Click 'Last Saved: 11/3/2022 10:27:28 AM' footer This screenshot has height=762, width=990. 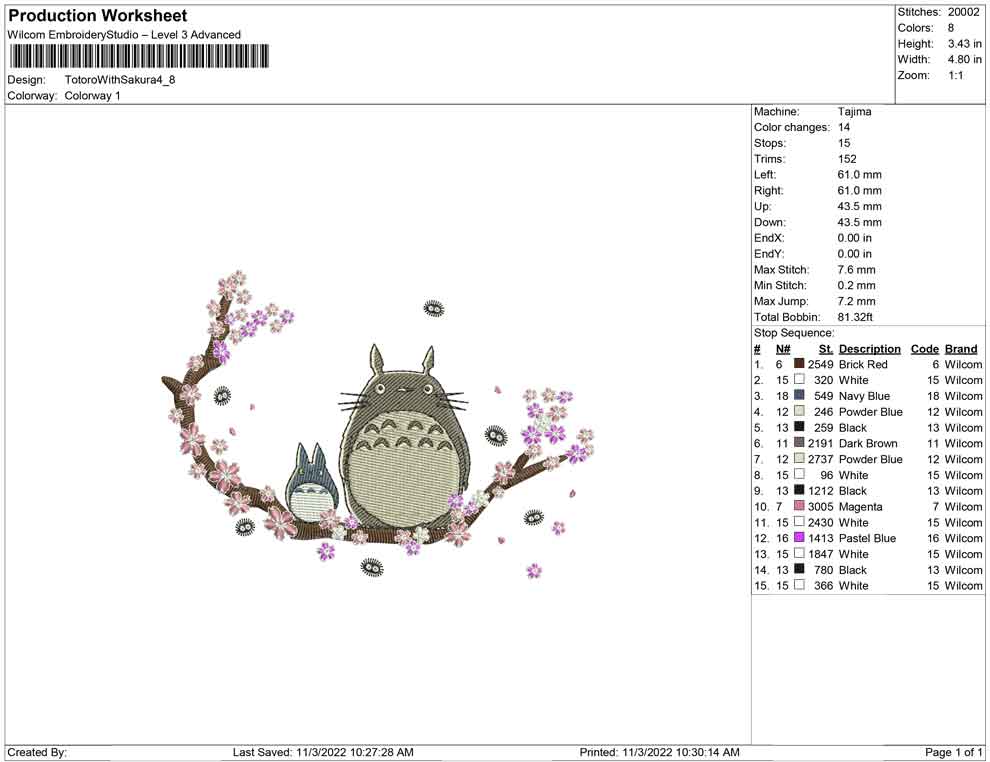[x=323, y=752]
